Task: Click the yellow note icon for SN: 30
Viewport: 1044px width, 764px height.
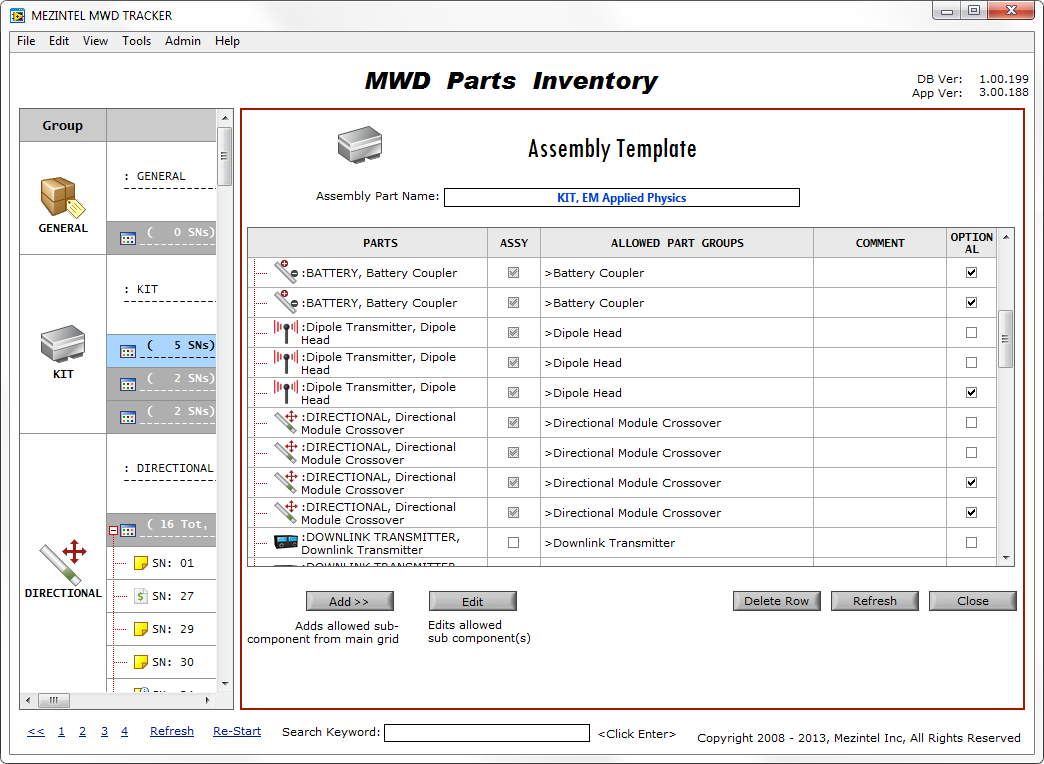Action: tap(140, 662)
